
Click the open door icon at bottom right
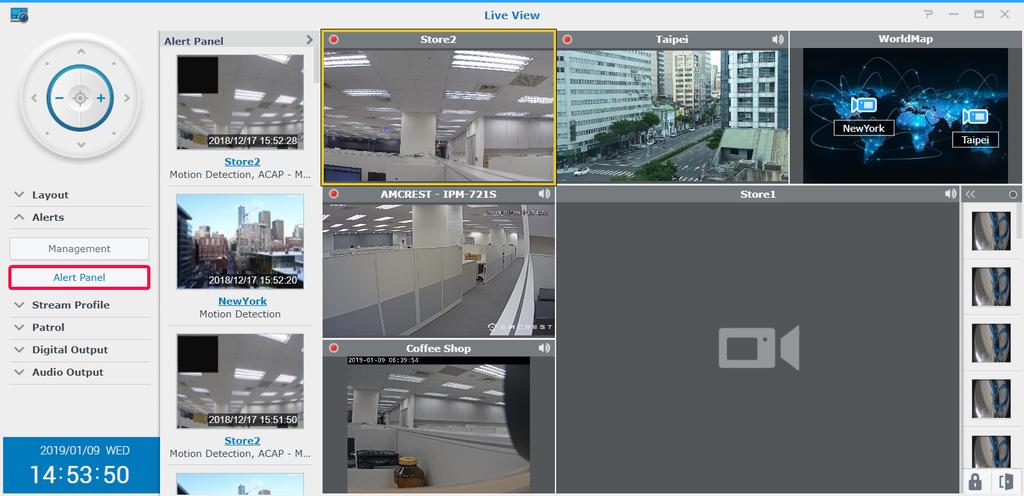click(1005, 482)
